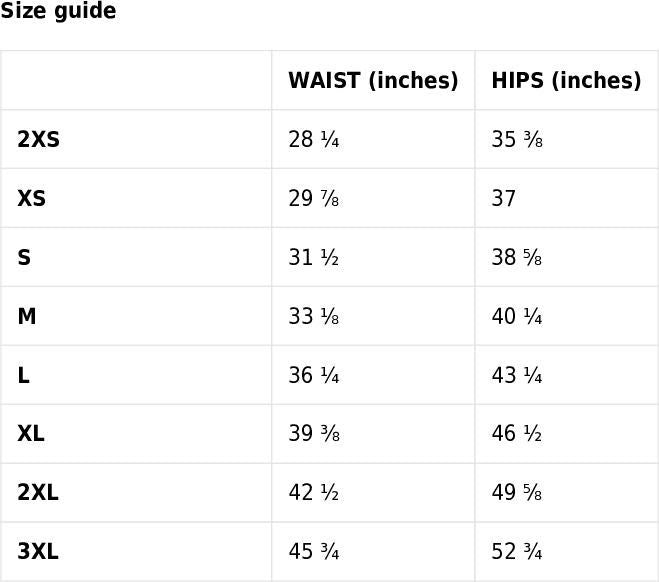Select the M size row label
The image size is (659, 582).
pyautogui.click(x=27, y=317)
